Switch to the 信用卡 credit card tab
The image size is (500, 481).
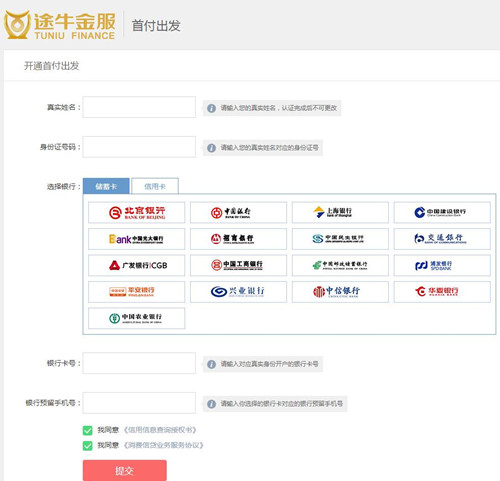(x=155, y=186)
